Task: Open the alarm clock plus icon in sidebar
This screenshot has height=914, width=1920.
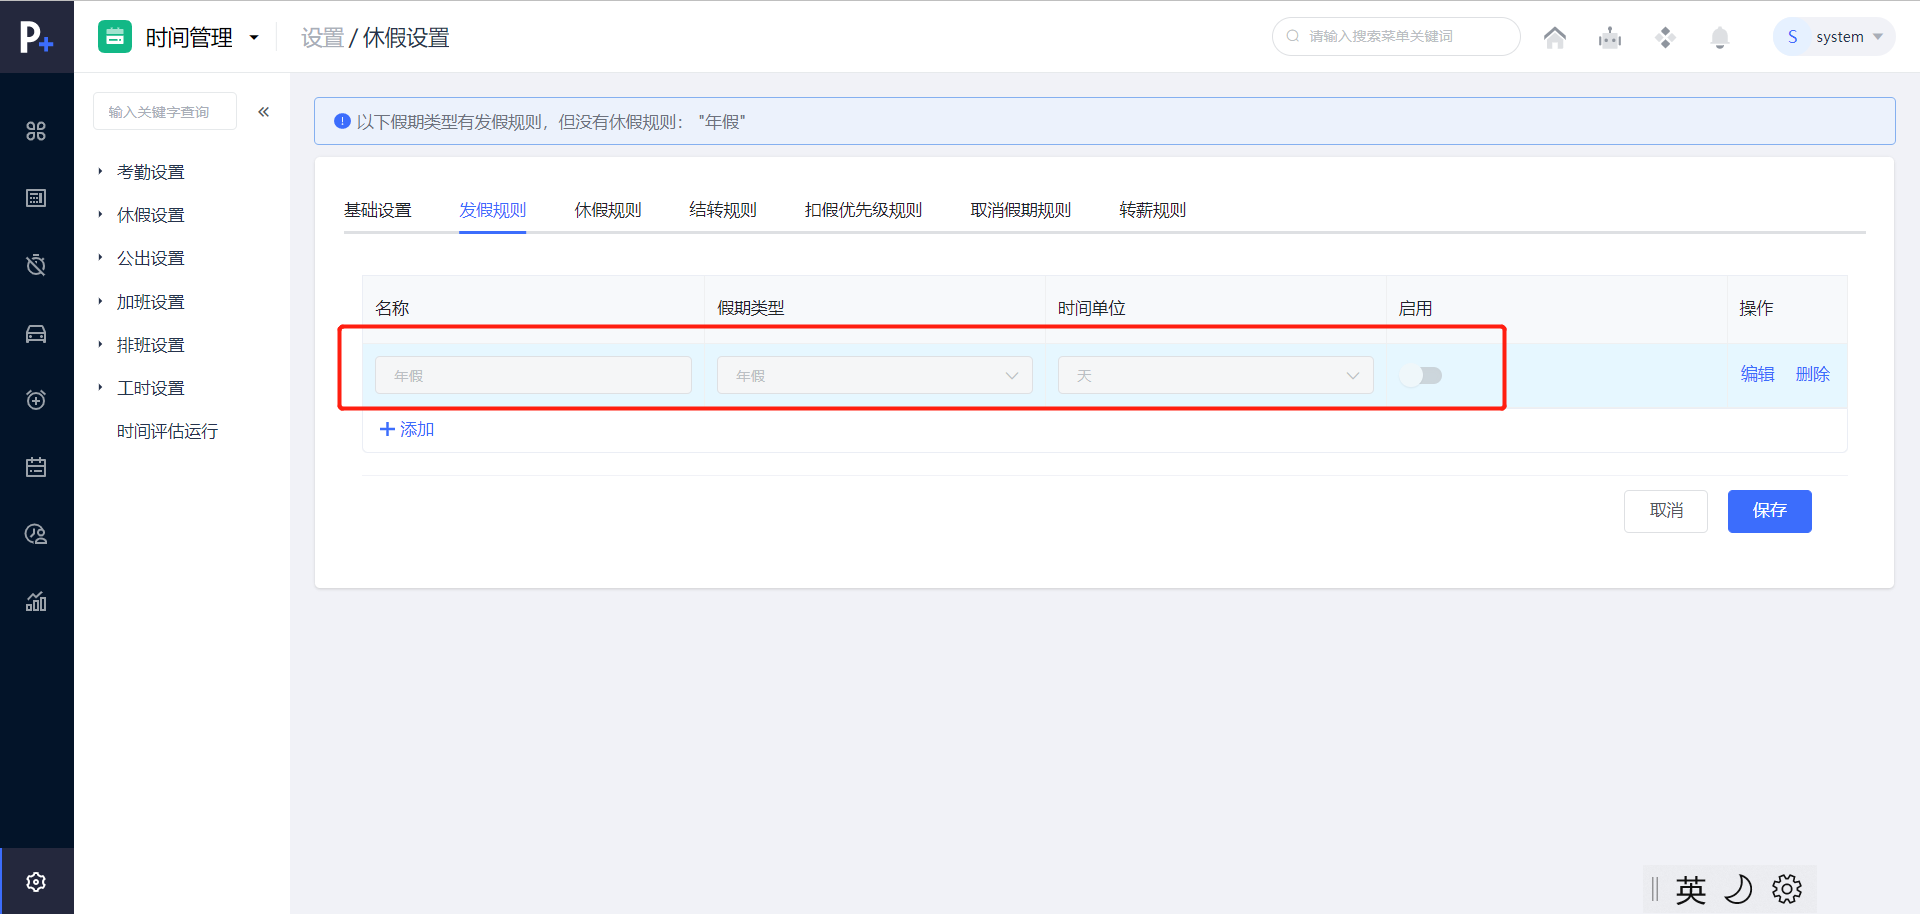Action: coord(36,400)
